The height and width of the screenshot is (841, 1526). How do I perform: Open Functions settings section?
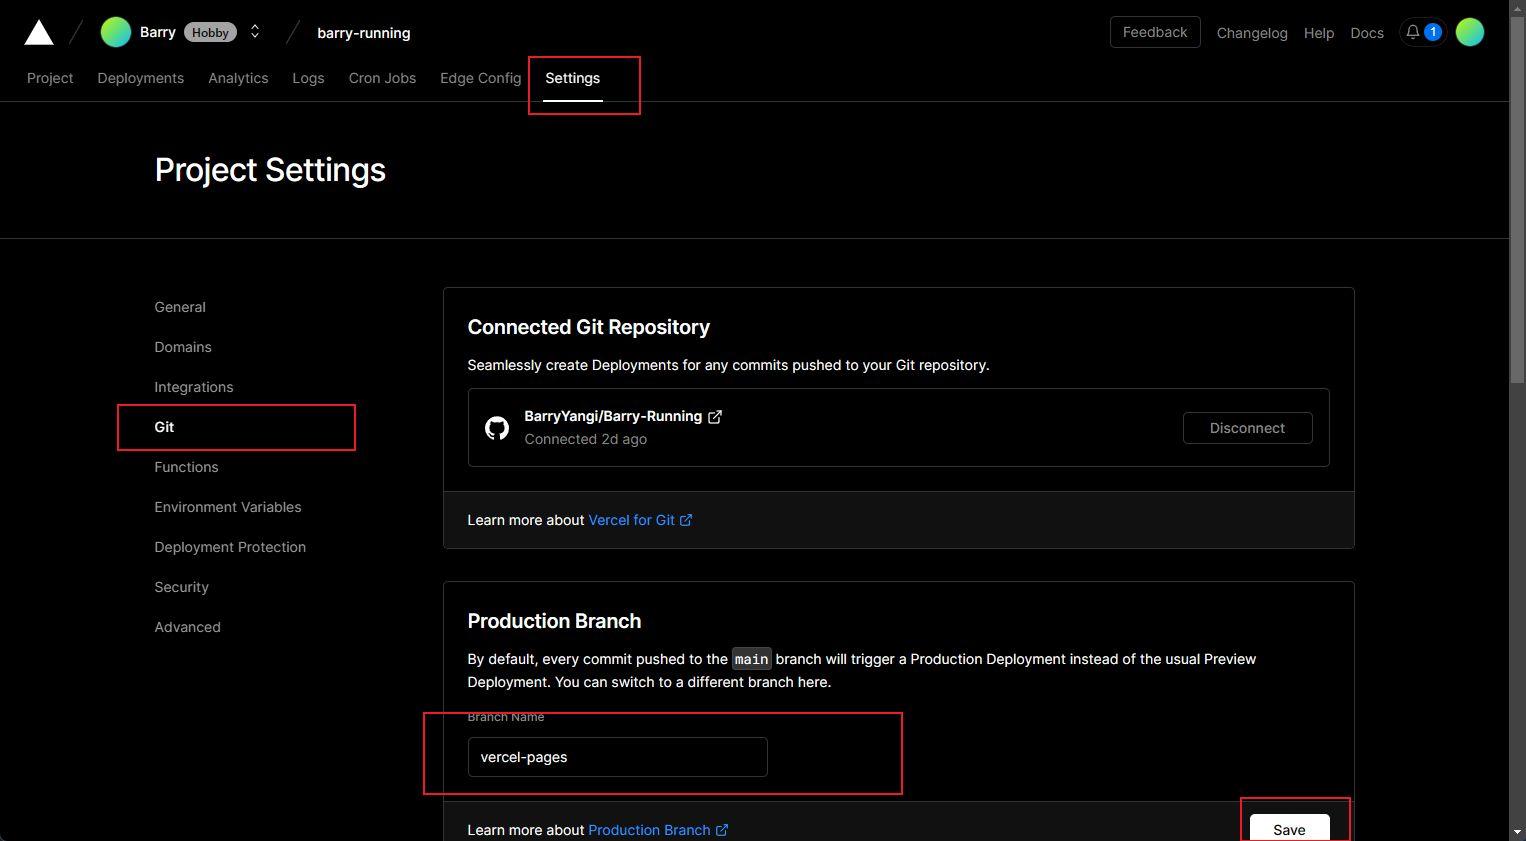(x=186, y=467)
